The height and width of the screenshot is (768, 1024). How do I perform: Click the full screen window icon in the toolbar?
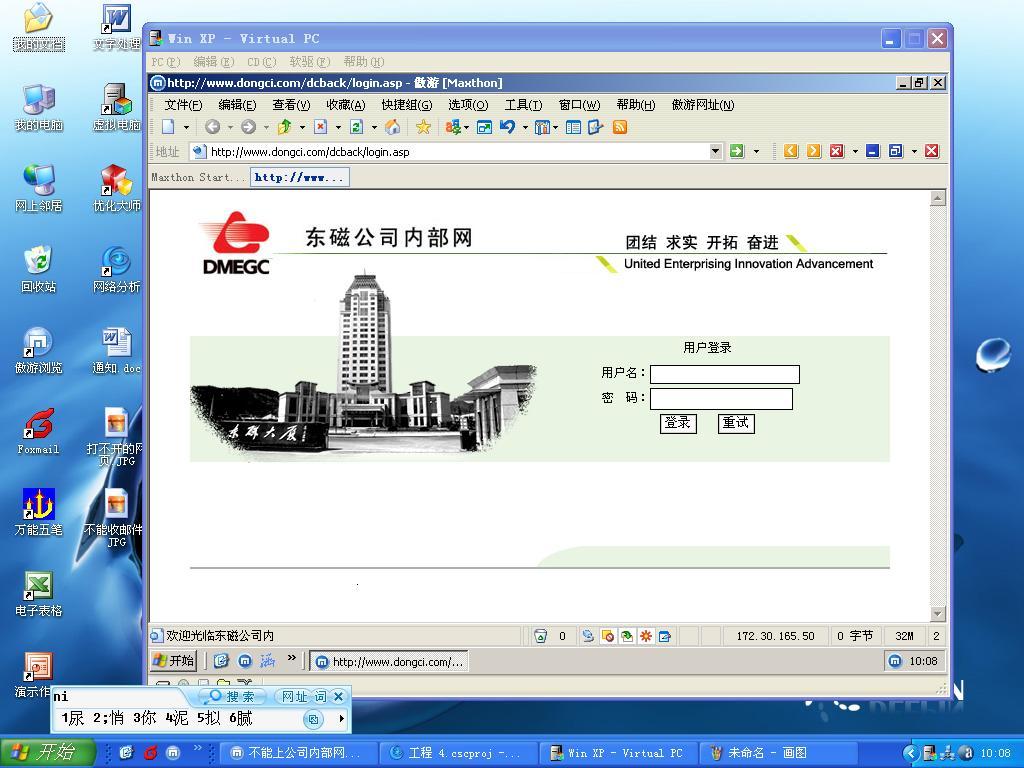[484, 127]
